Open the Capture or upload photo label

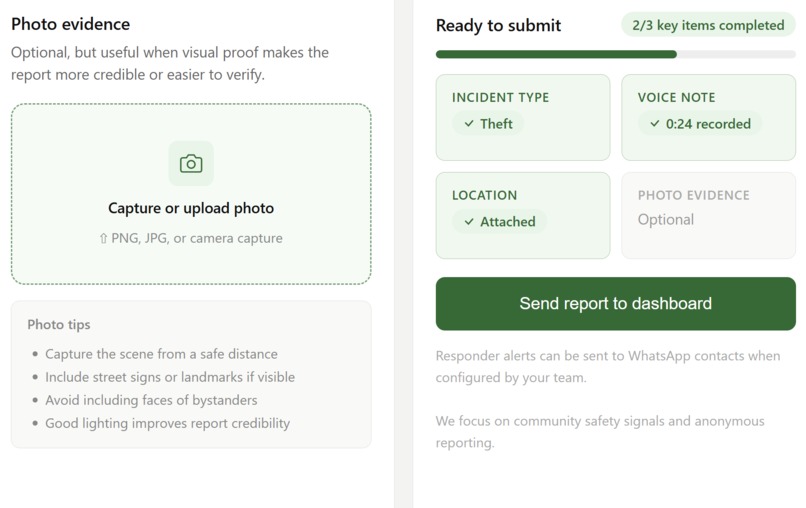click(191, 208)
